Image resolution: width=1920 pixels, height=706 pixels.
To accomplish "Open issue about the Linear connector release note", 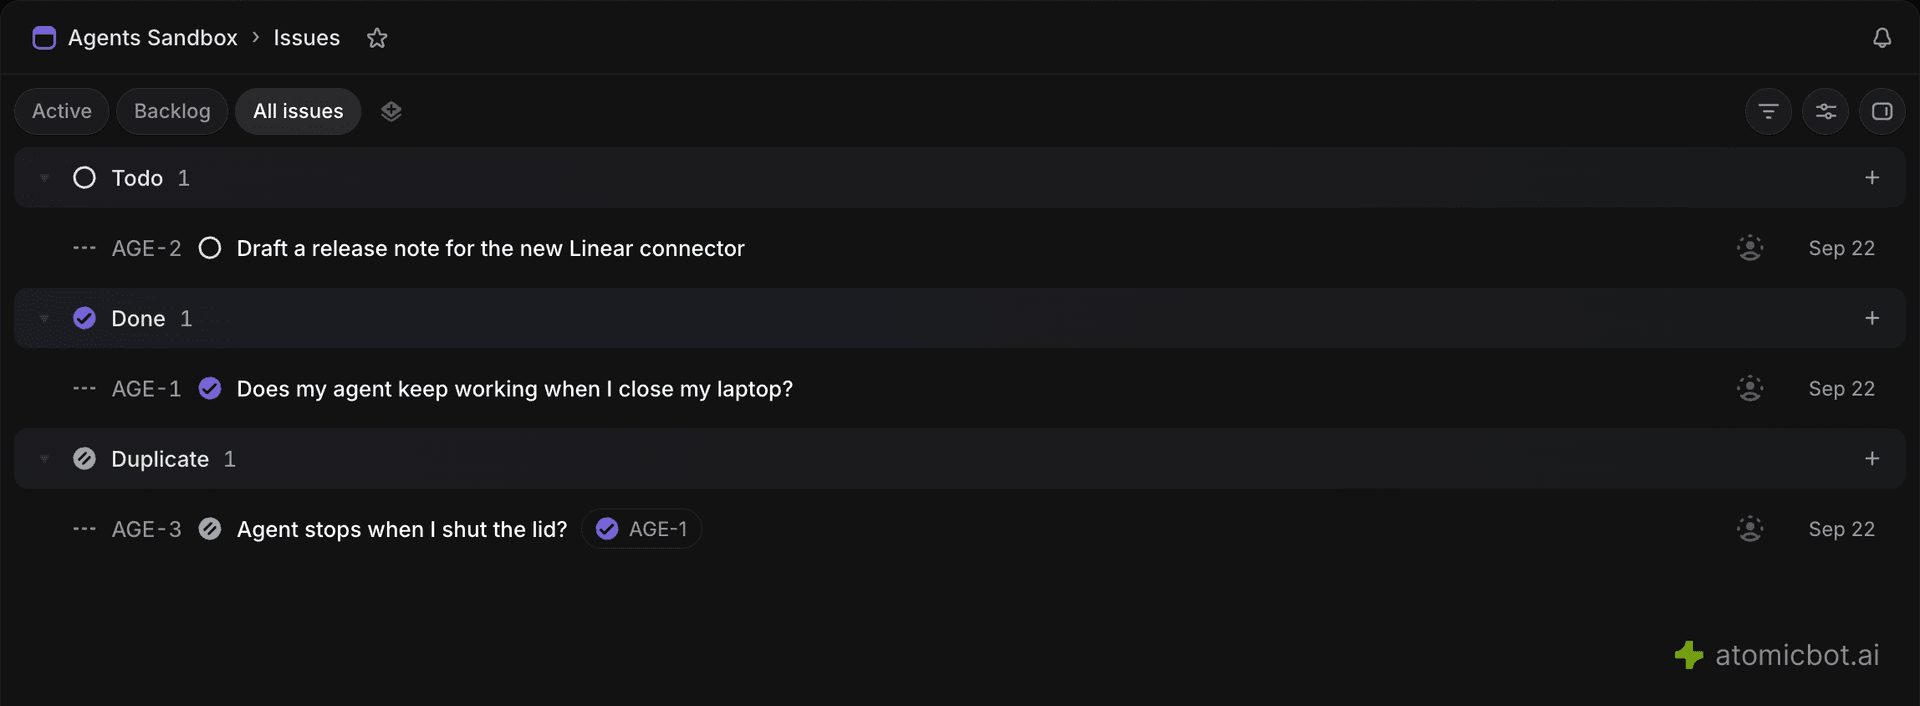I will coord(491,248).
